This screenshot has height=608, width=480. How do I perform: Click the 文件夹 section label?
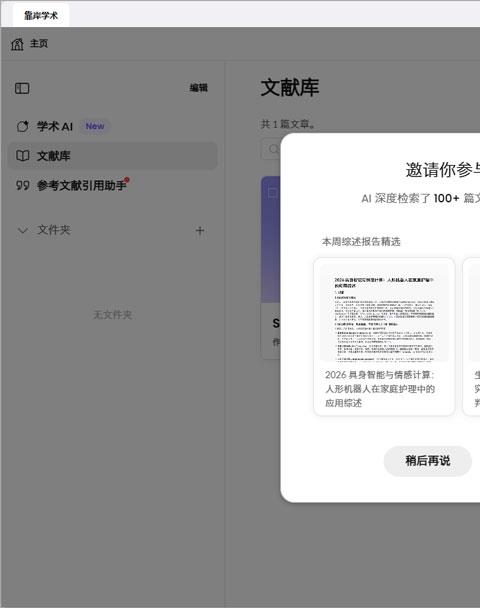(x=54, y=230)
